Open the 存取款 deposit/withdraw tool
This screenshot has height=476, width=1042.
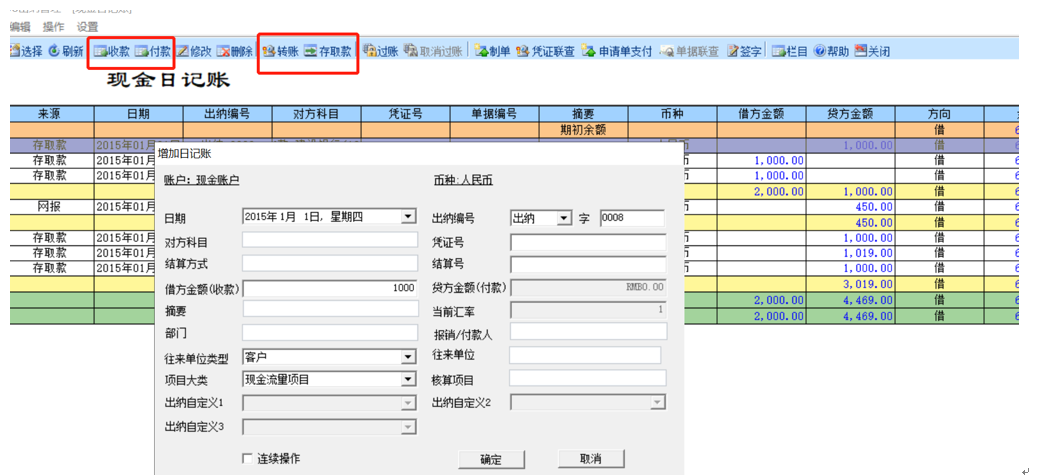tap(328, 51)
